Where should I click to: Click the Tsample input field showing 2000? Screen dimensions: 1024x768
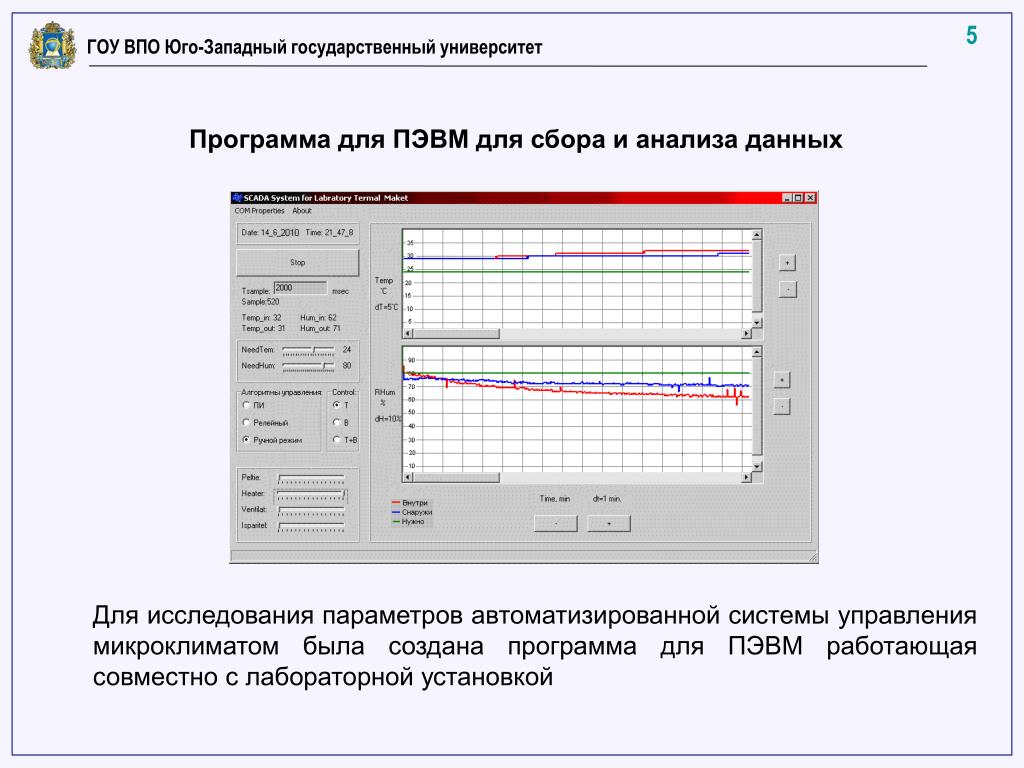click(300, 288)
